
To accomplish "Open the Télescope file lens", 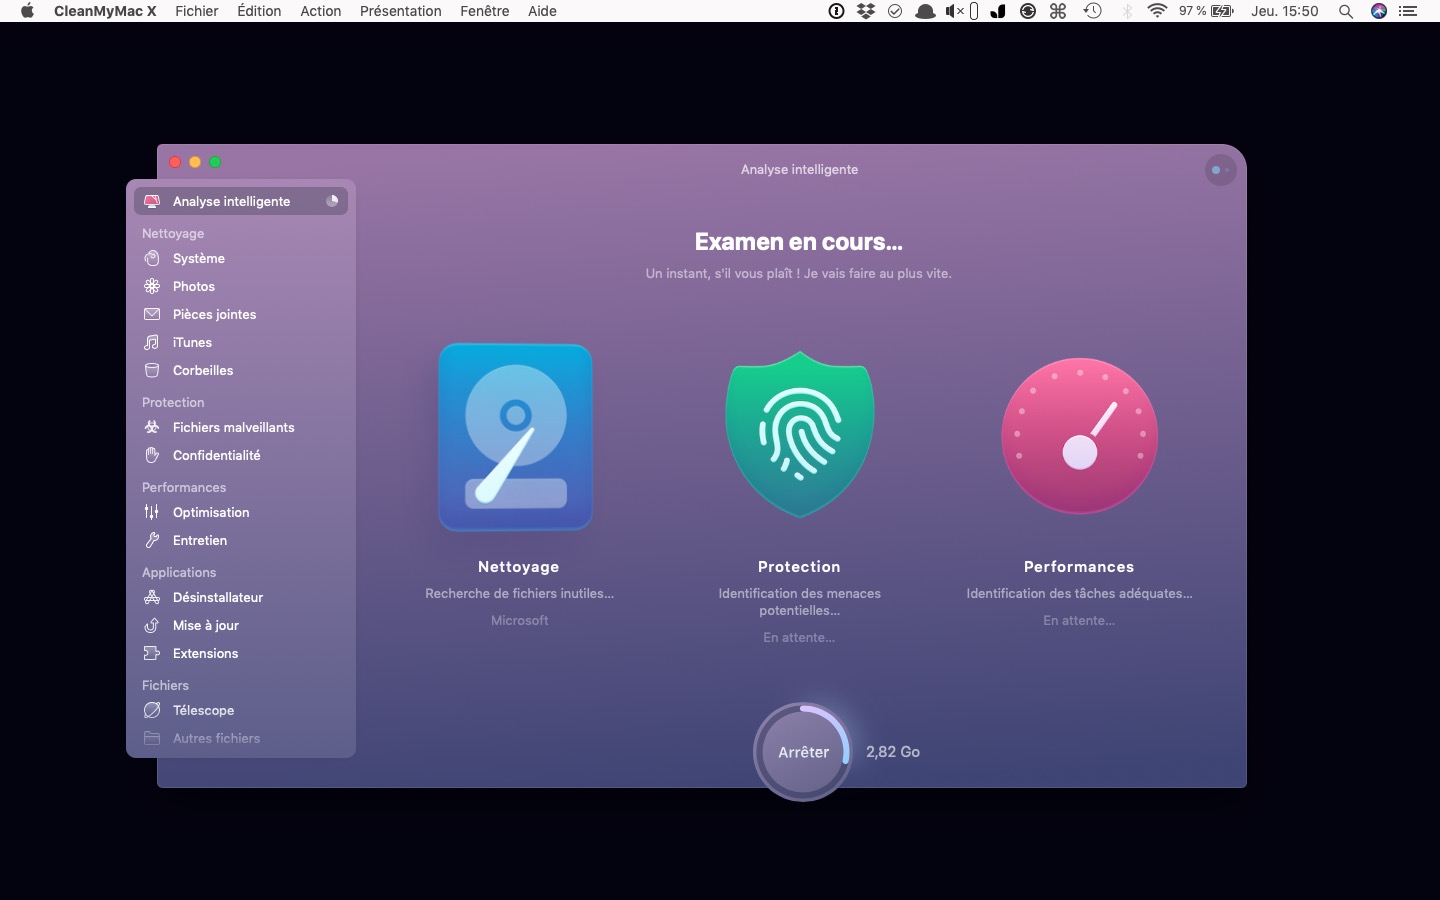I will [x=203, y=711].
